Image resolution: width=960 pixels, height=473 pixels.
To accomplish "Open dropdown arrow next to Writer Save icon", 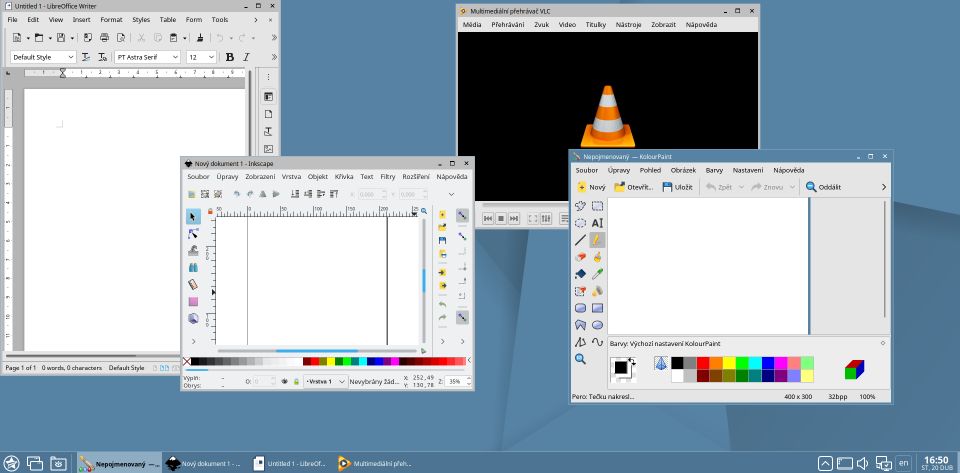I will click(72, 38).
